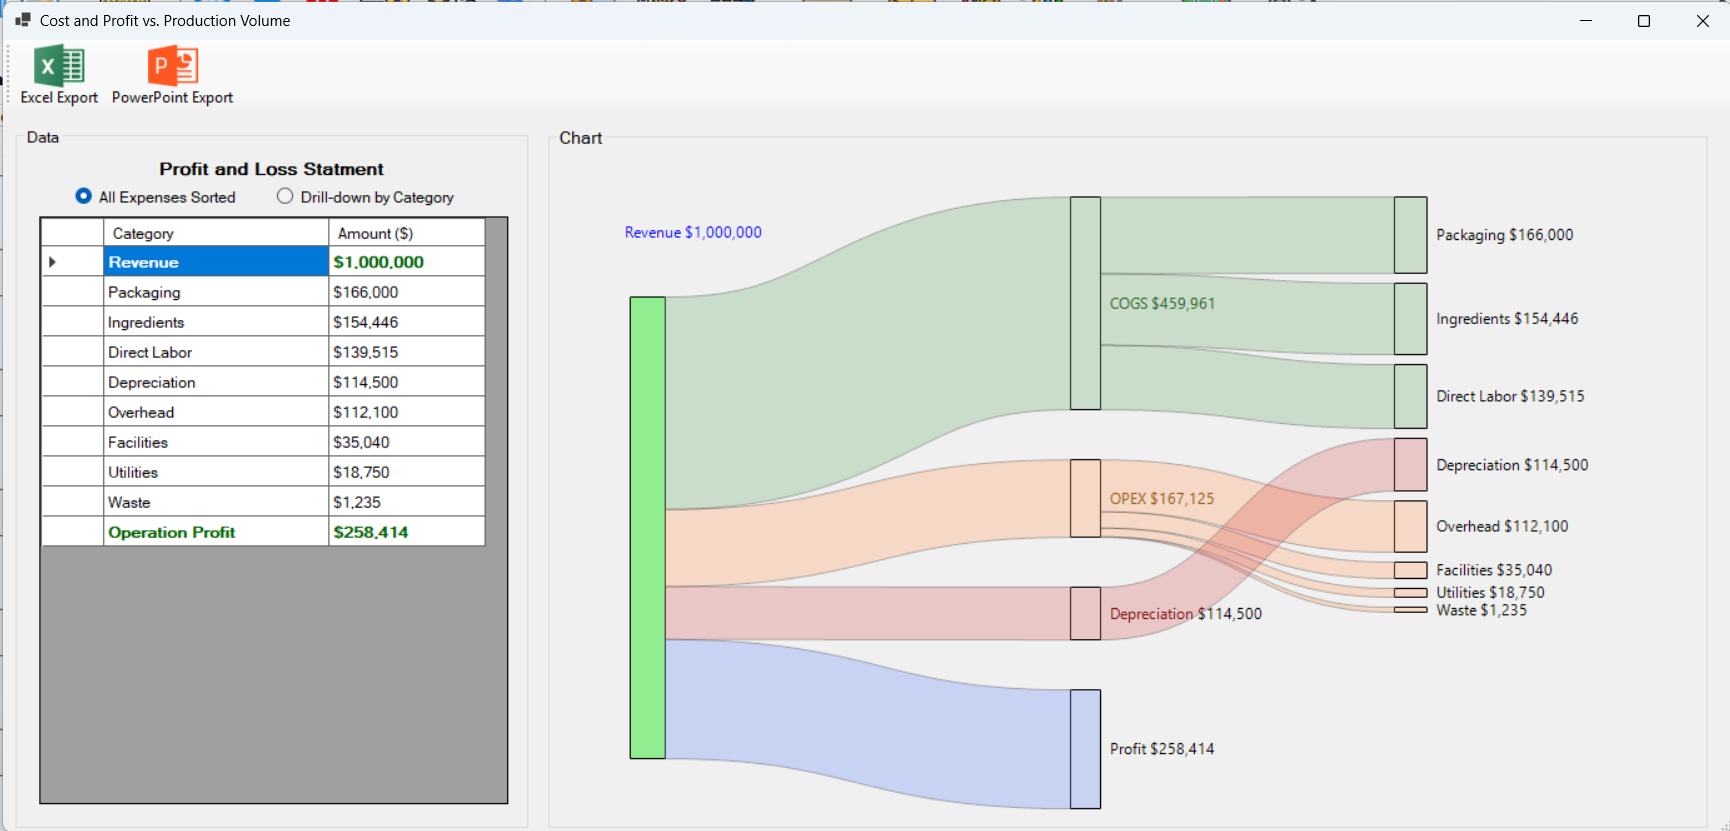Select the All Expenses Sorted radio button

click(84, 197)
